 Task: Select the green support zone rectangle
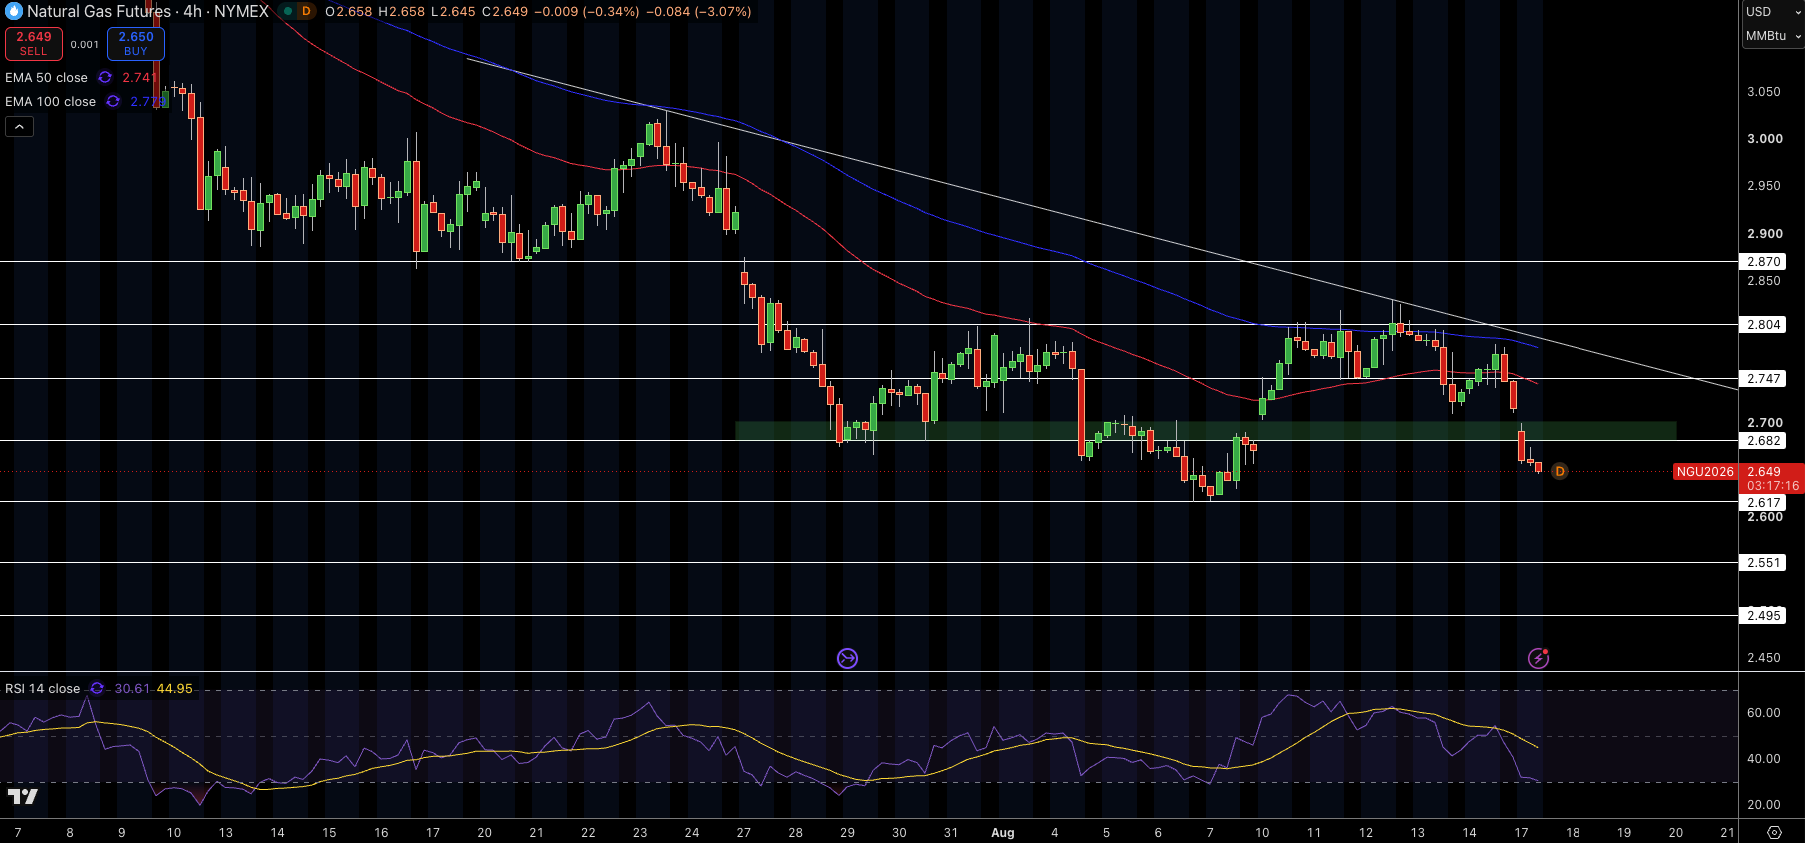(1205, 431)
